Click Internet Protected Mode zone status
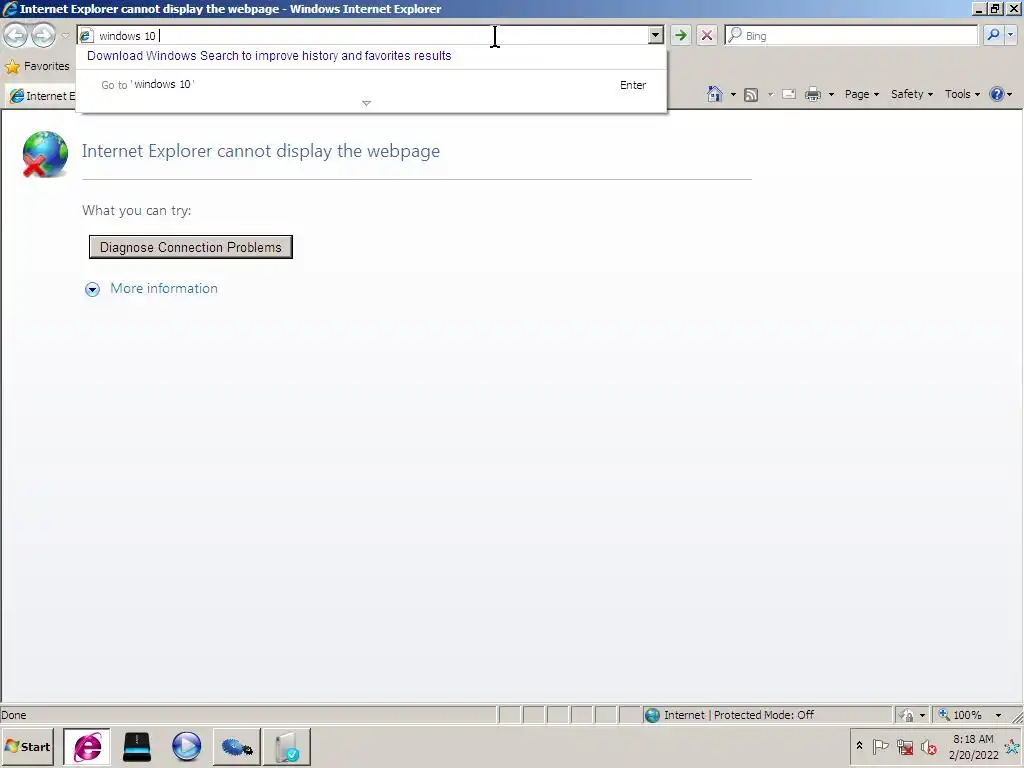 [766, 715]
